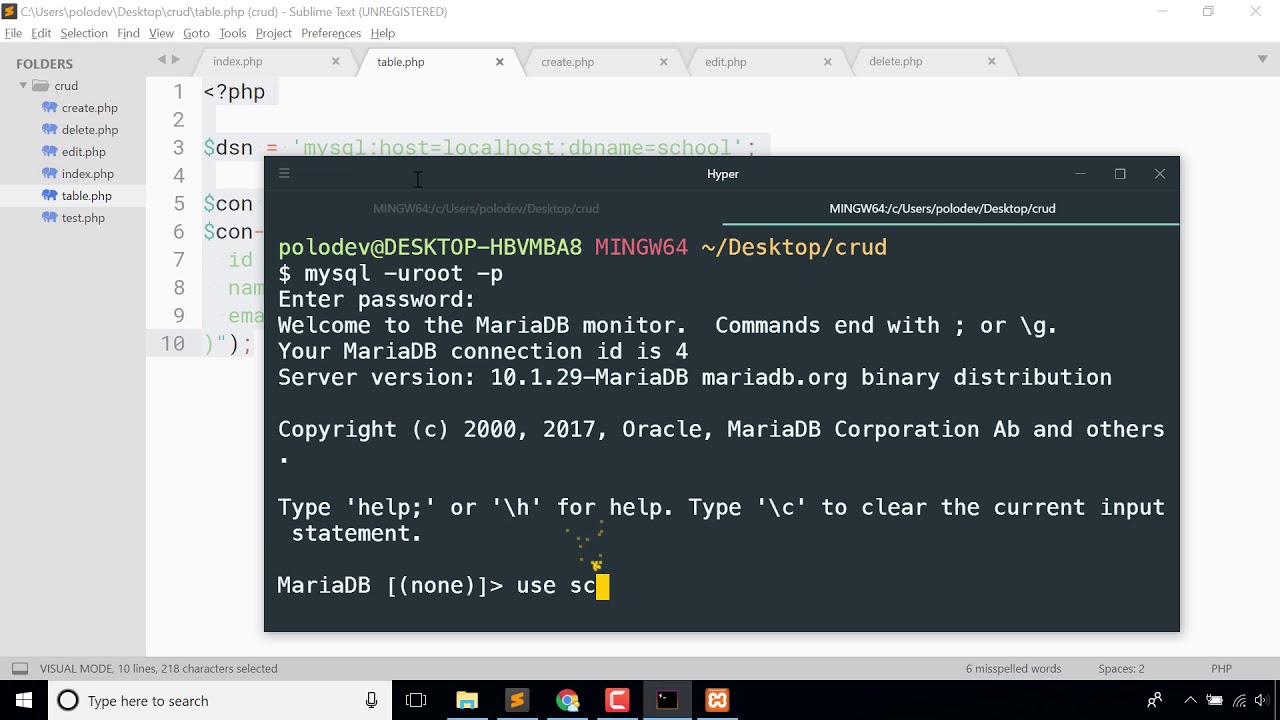Image resolution: width=1280 pixels, height=720 pixels.
Task: Open the Edit menu
Action: [41, 33]
